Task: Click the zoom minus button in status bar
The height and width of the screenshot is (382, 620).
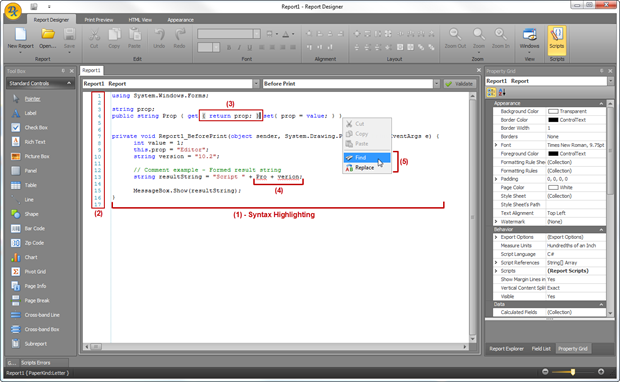Action: pyautogui.click(x=545, y=372)
